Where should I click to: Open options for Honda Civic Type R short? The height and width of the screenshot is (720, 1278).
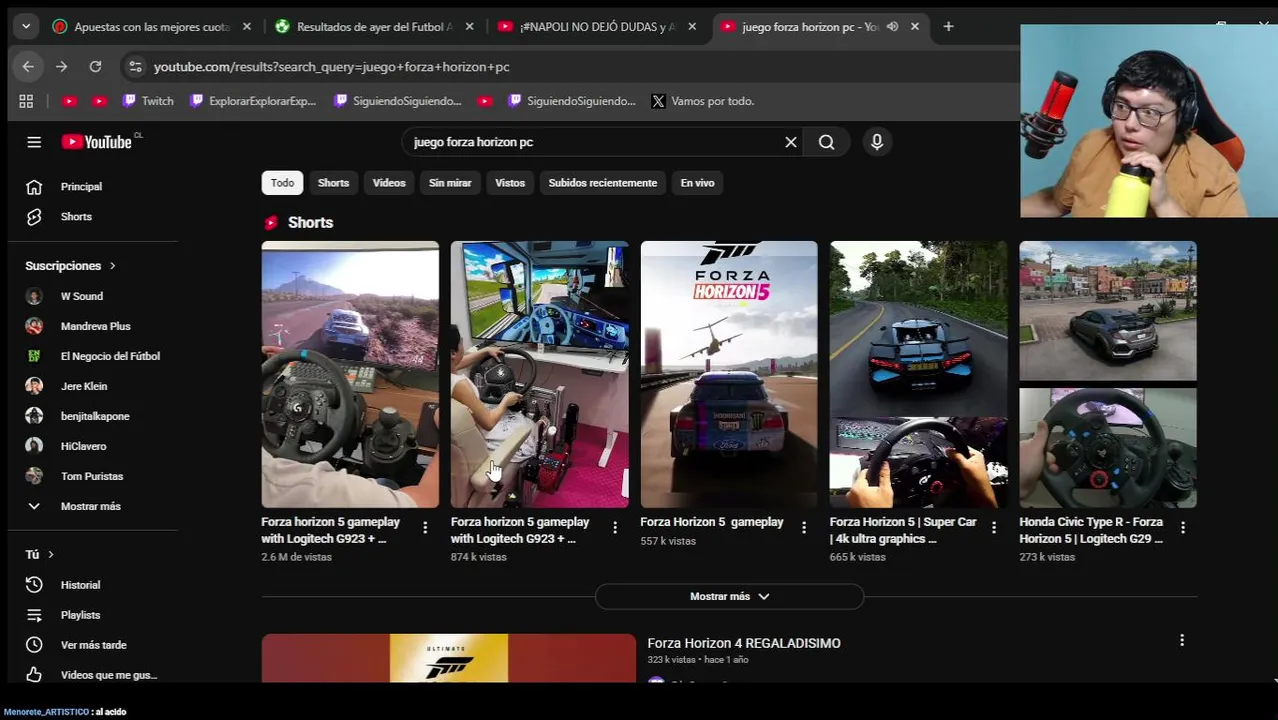1183,527
